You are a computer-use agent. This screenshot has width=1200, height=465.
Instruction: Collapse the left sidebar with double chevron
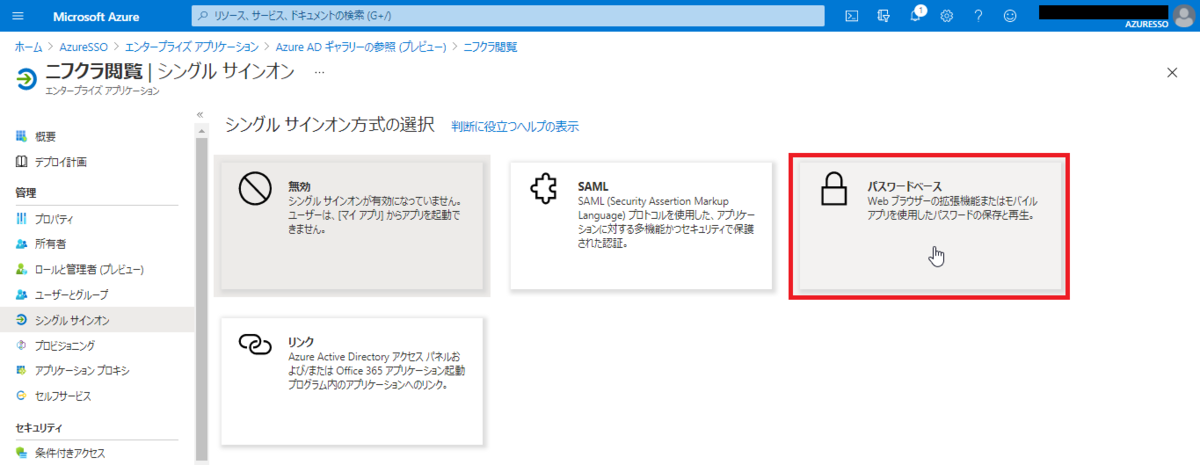[200, 115]
